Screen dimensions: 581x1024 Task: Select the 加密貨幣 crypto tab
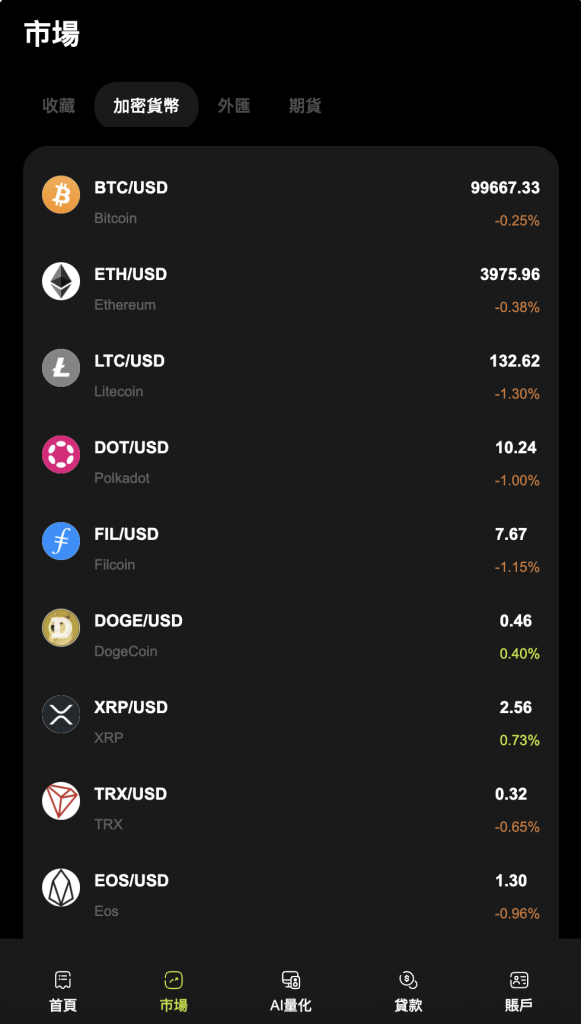[145, 105]
